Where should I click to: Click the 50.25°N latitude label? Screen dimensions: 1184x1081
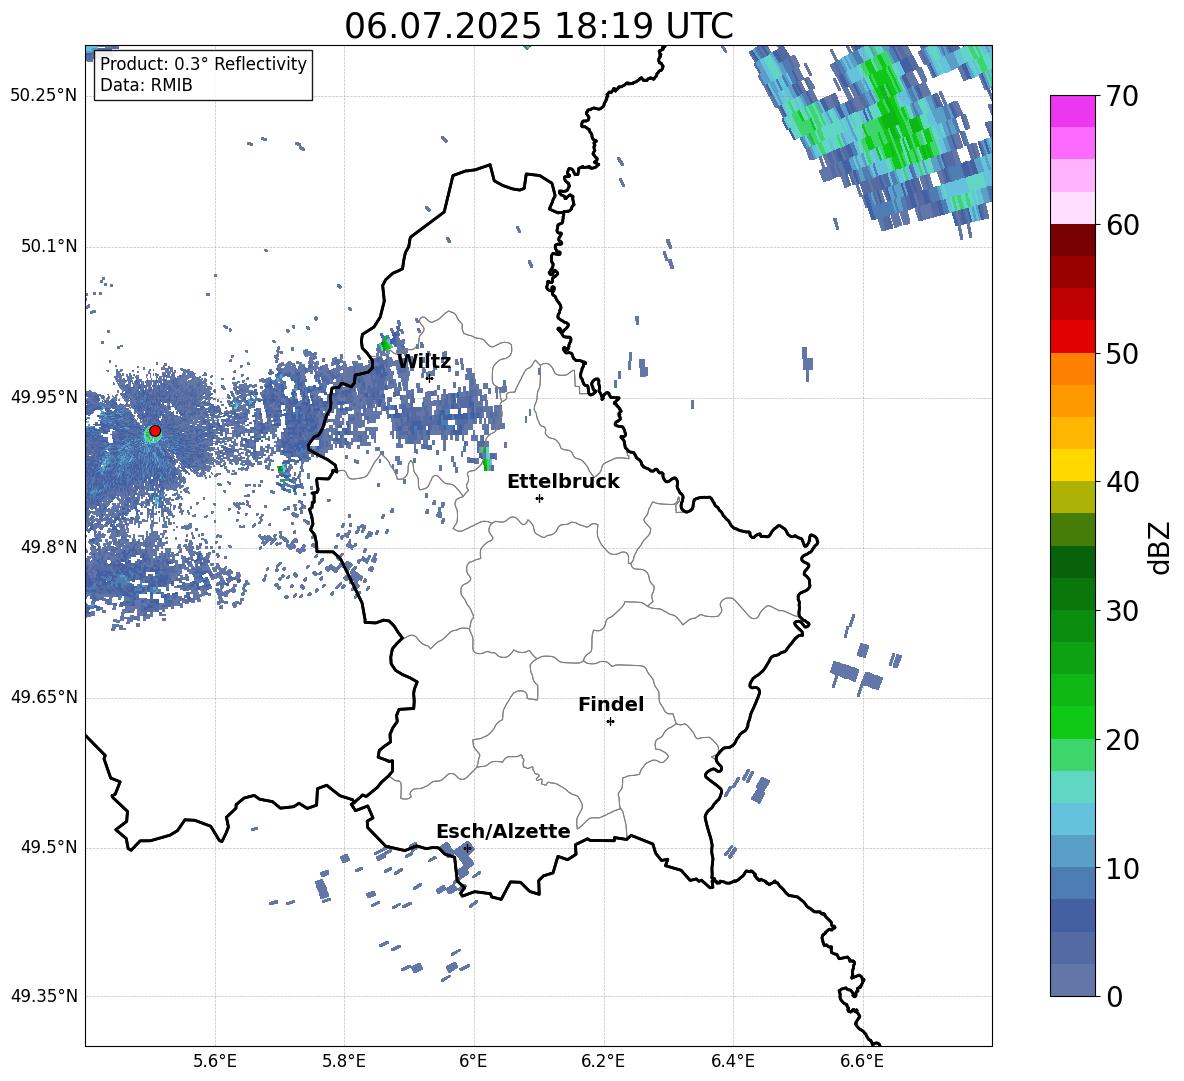tap(45, 96)
